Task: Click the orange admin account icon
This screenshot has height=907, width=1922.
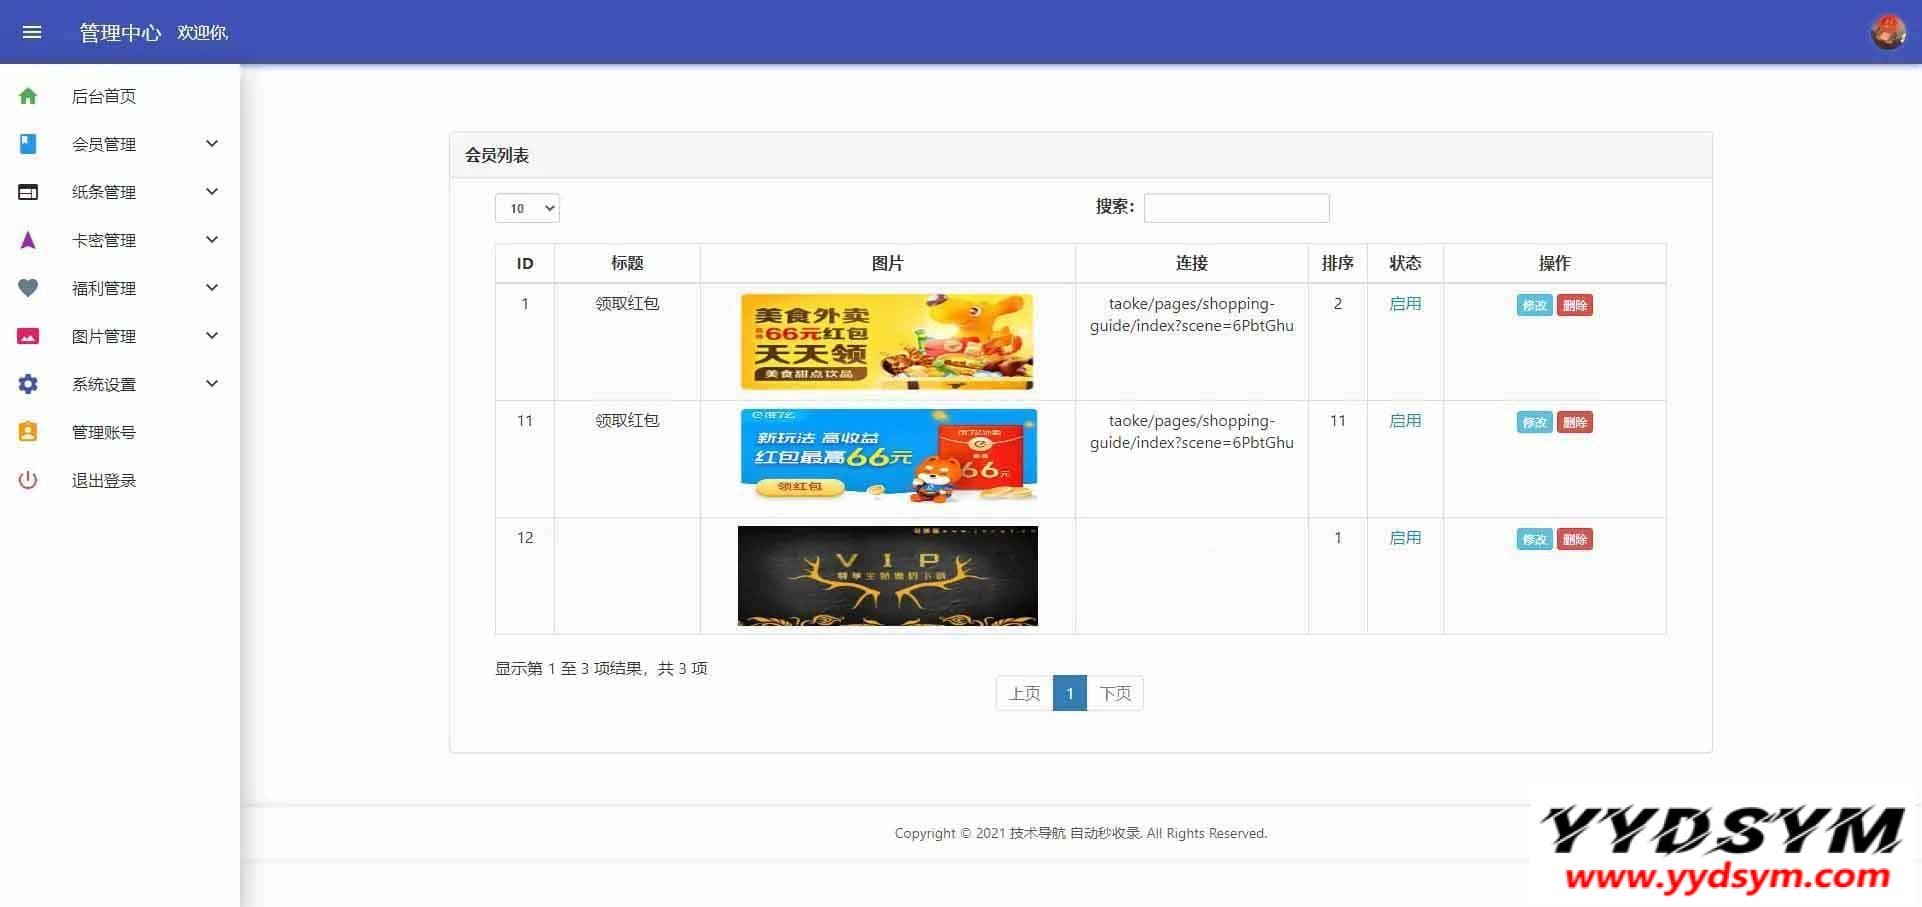Action: click(28, 432)
